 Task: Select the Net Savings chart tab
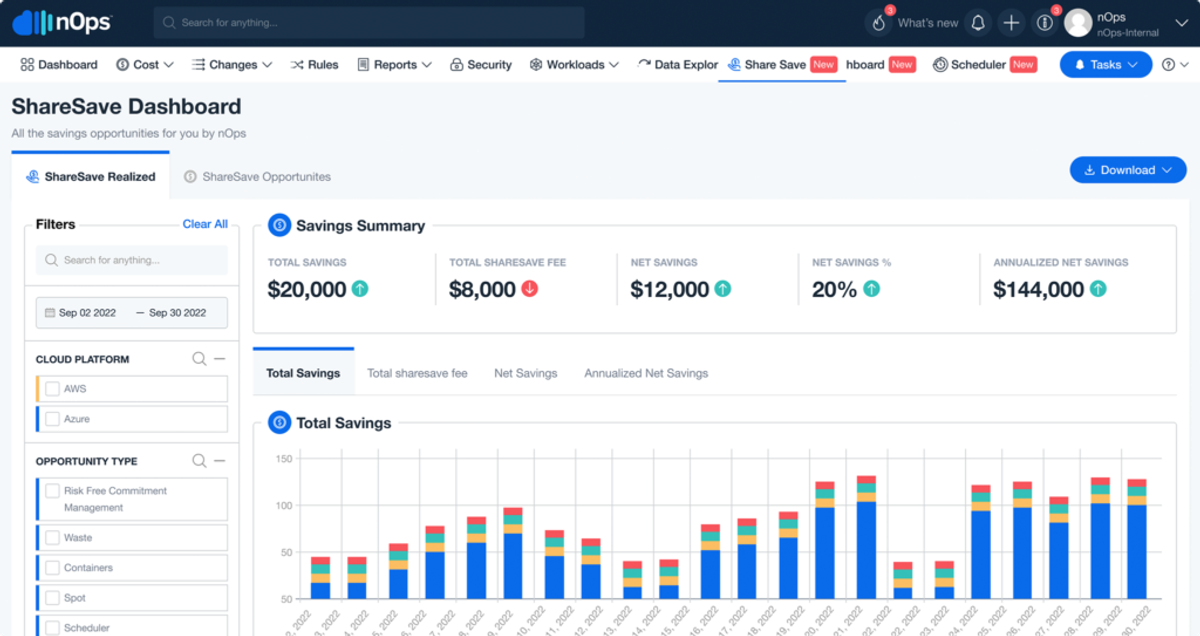[525, 373]
